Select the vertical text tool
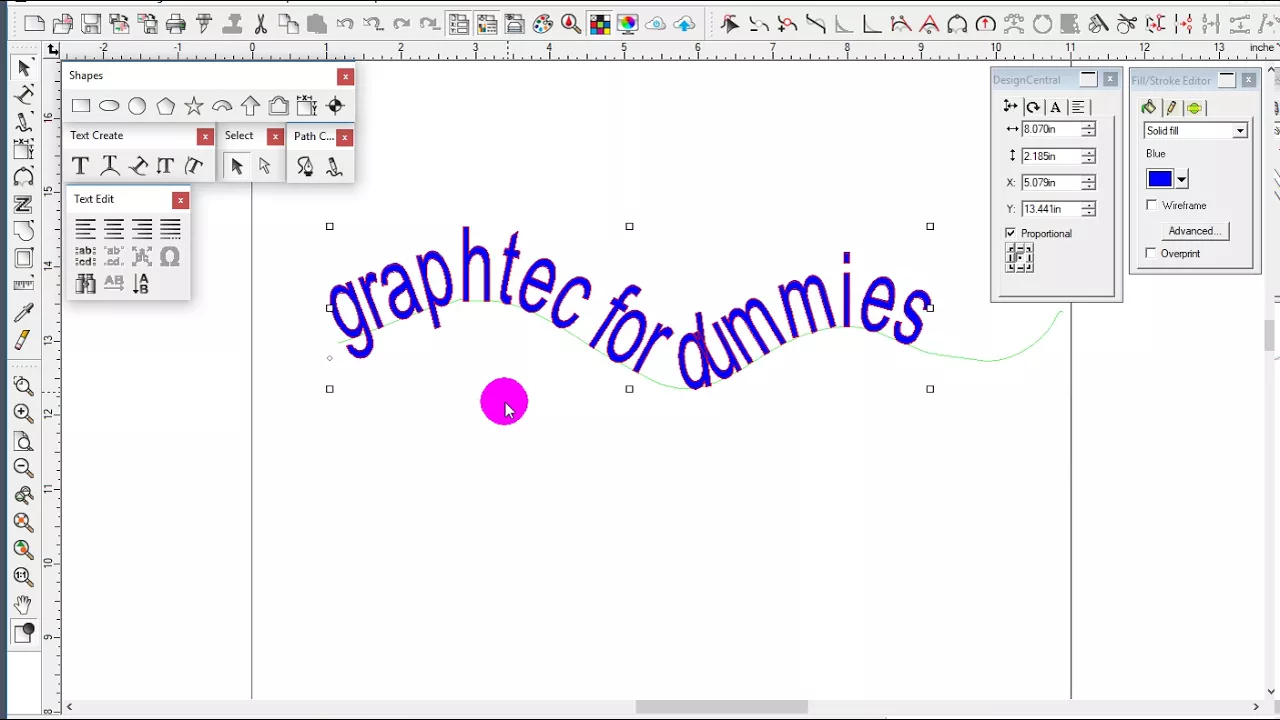This screenshot has height=720, width=1280. tap(165, 166)
